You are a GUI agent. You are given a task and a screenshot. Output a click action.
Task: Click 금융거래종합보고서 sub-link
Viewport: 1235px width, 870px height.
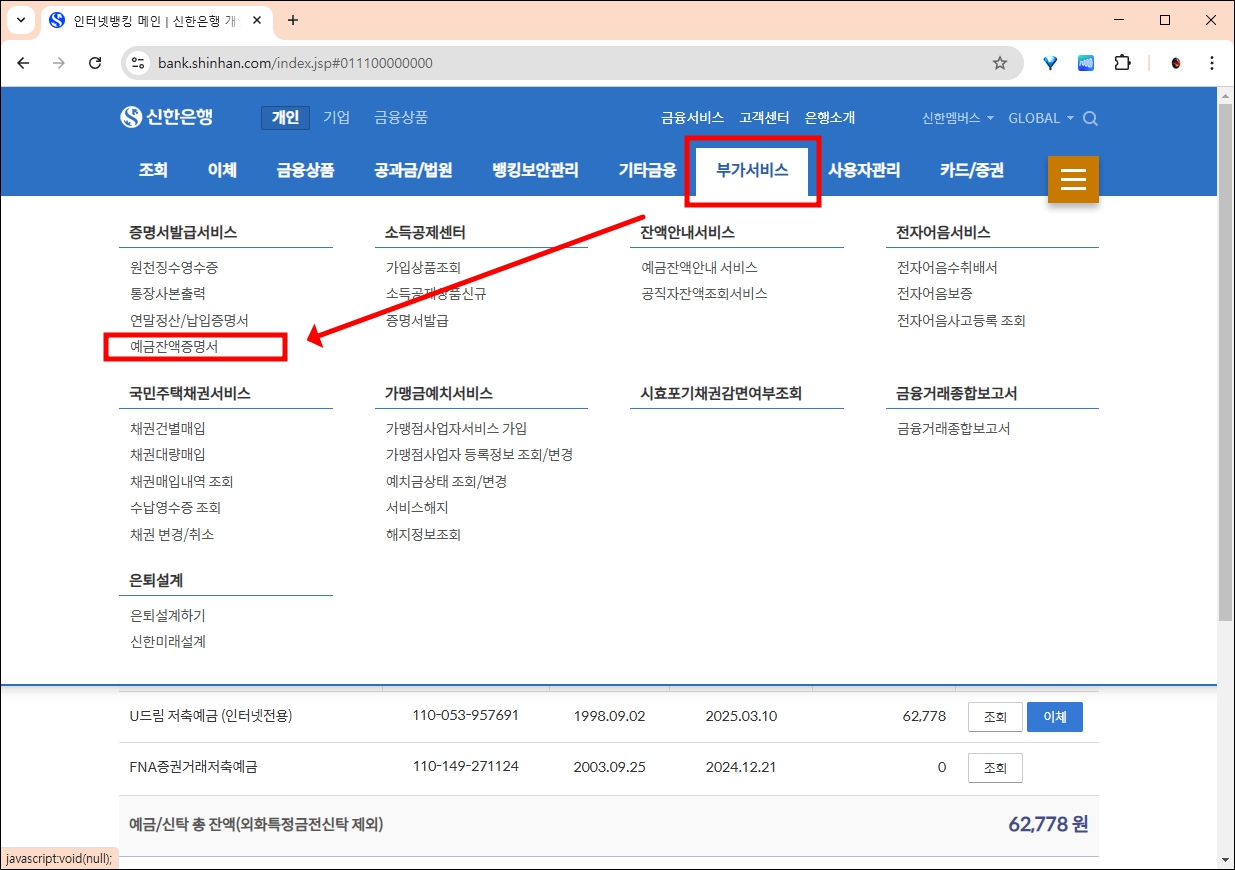954,428
